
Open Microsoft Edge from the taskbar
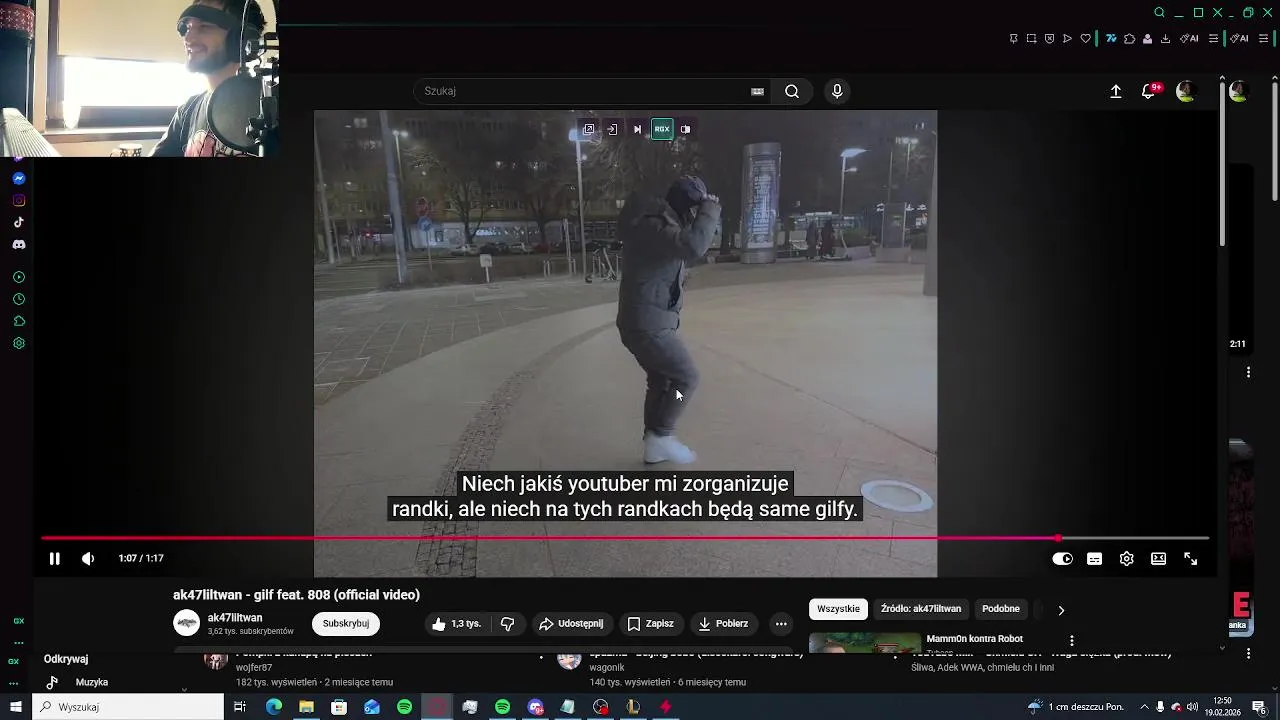pyautogui.click(x=273, y=707)
